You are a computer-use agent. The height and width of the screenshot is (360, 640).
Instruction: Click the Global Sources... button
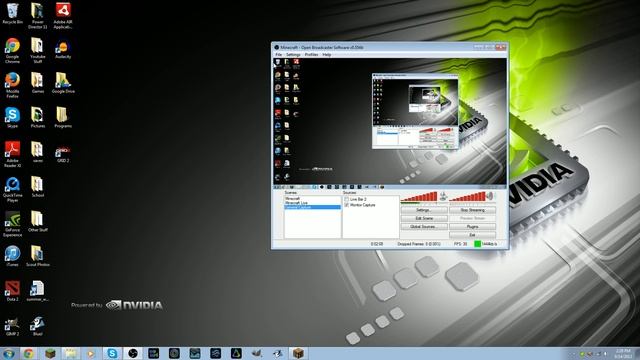point(424,227)
